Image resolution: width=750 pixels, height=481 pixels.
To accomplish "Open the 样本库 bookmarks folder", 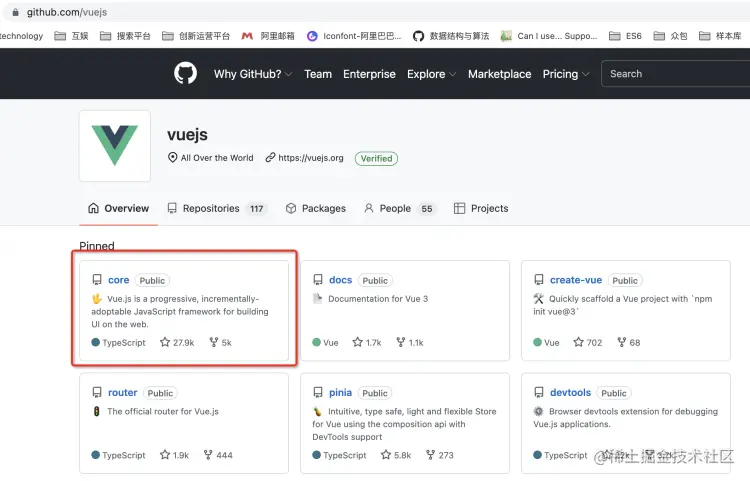I will (x=720, y=36).
